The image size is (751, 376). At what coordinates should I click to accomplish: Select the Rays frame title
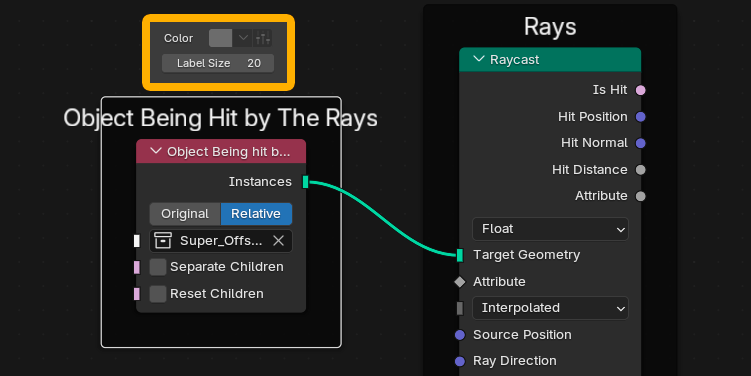point(550,26)
